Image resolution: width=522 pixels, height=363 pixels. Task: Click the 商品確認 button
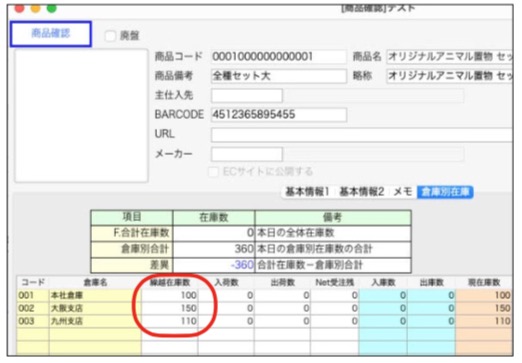(x=51, y=34)
